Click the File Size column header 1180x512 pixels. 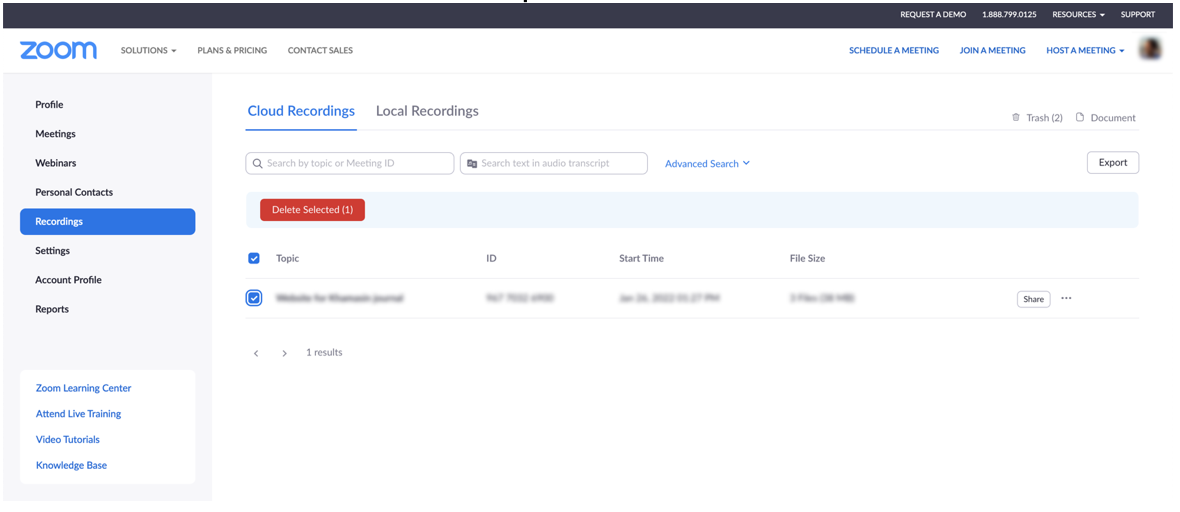pyautogui.click(x=807, y=258)
